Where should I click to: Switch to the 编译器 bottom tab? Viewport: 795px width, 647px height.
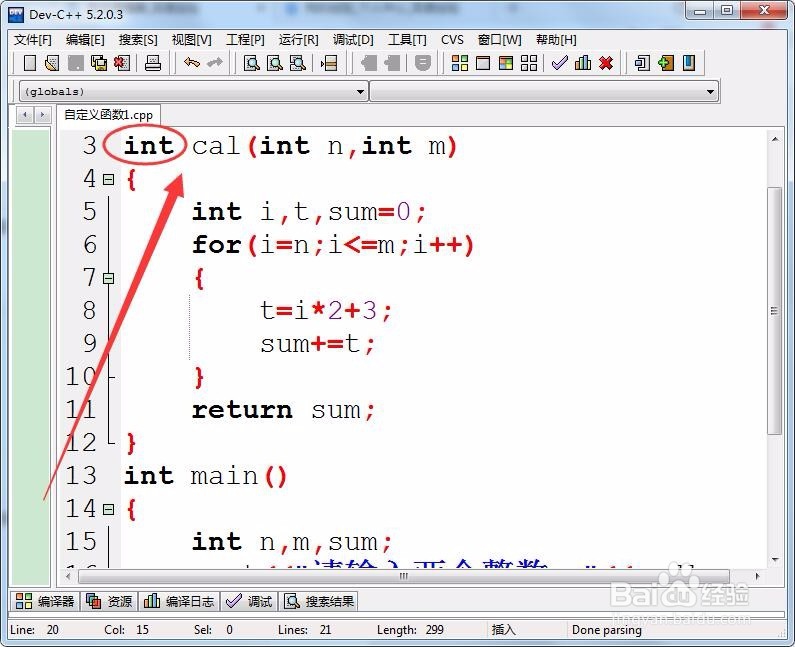45,601
